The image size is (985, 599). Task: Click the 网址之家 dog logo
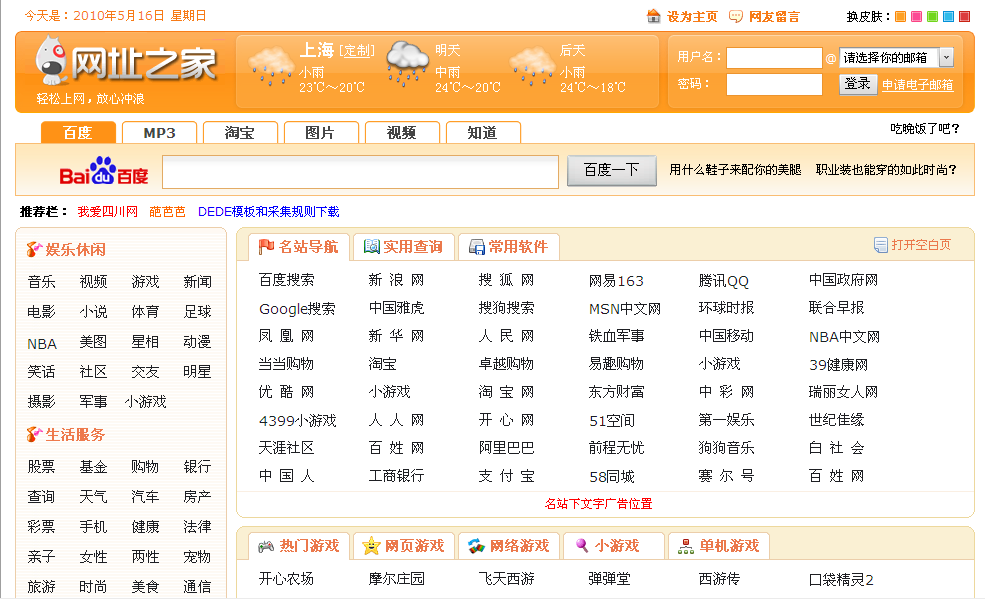(x=52, y=61)
